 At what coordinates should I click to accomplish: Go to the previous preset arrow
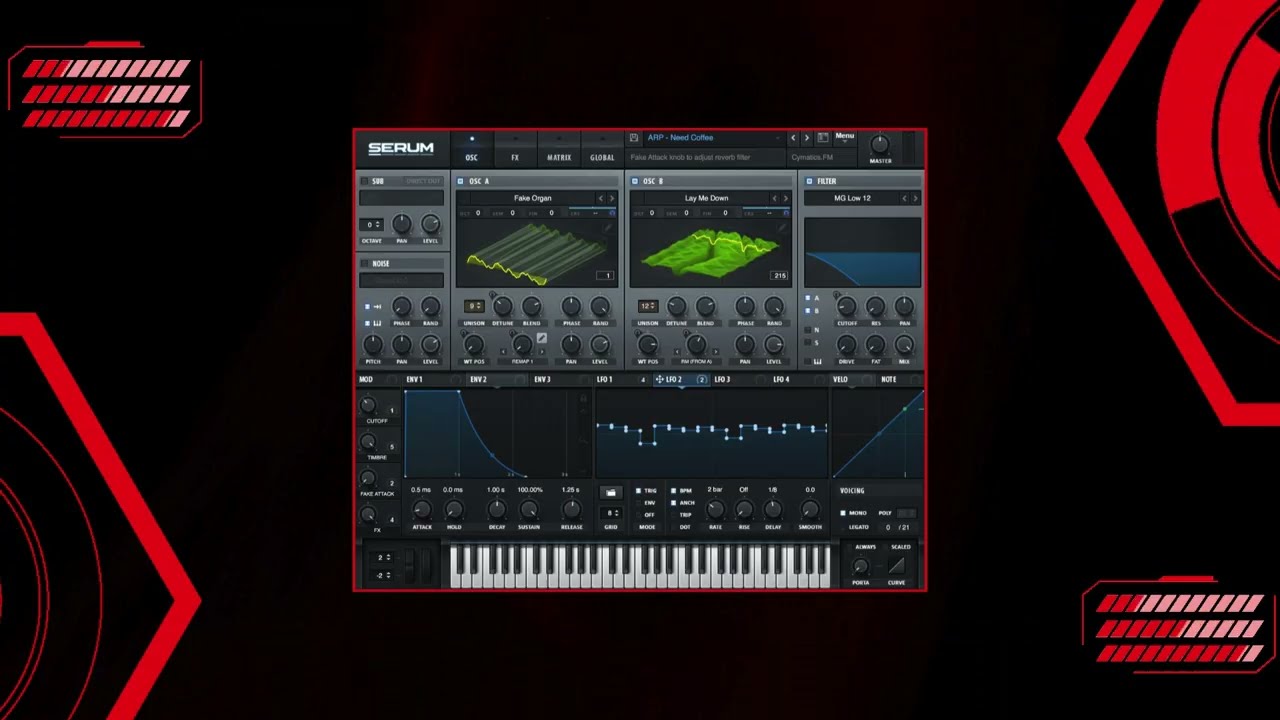[x=793, y=138]
